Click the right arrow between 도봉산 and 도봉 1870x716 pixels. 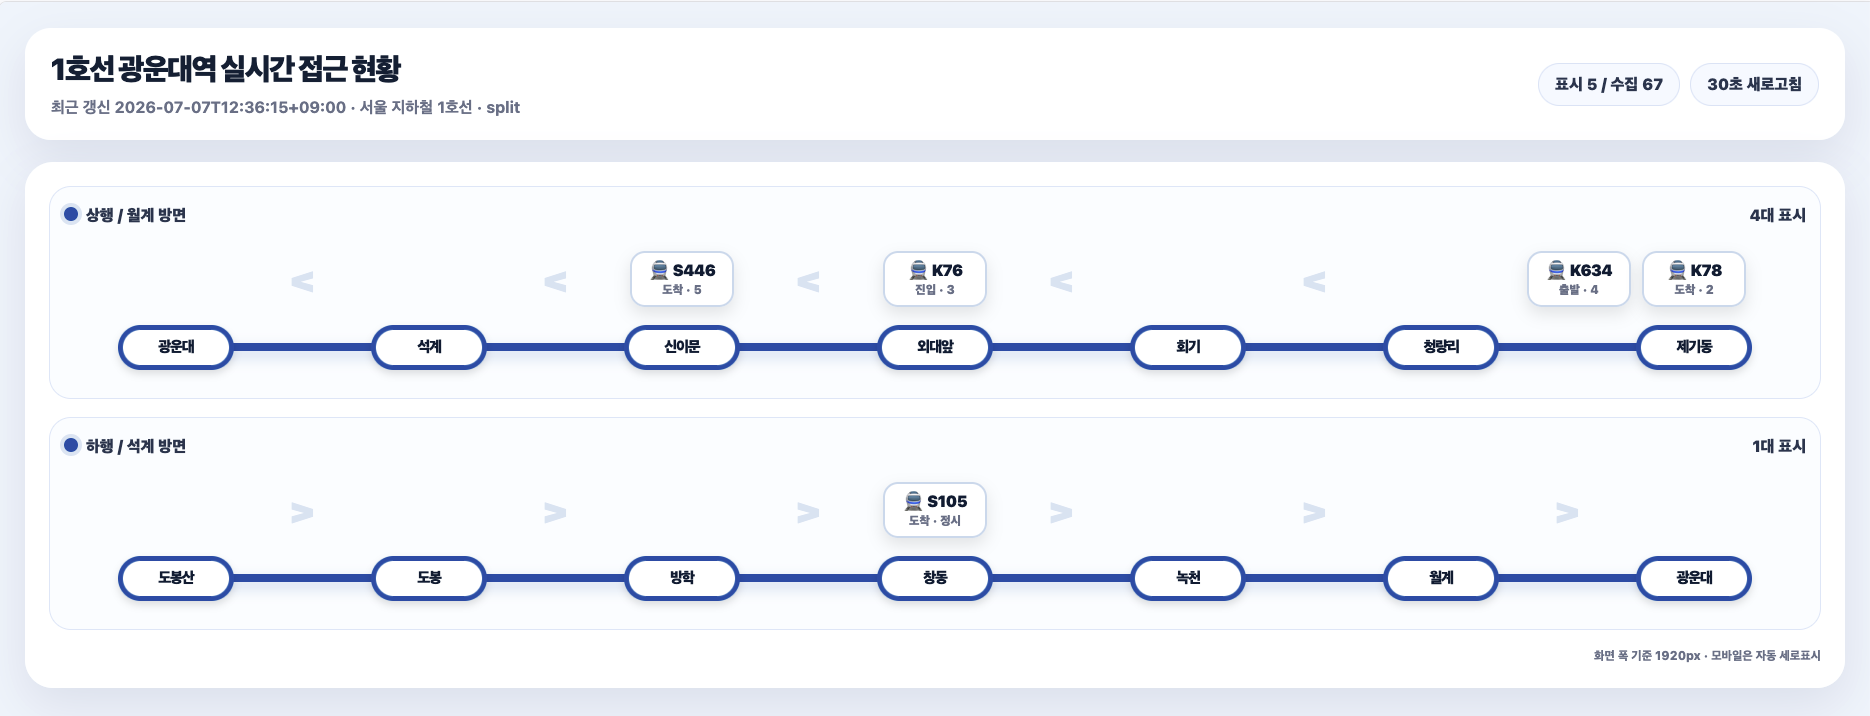[302, 513]
